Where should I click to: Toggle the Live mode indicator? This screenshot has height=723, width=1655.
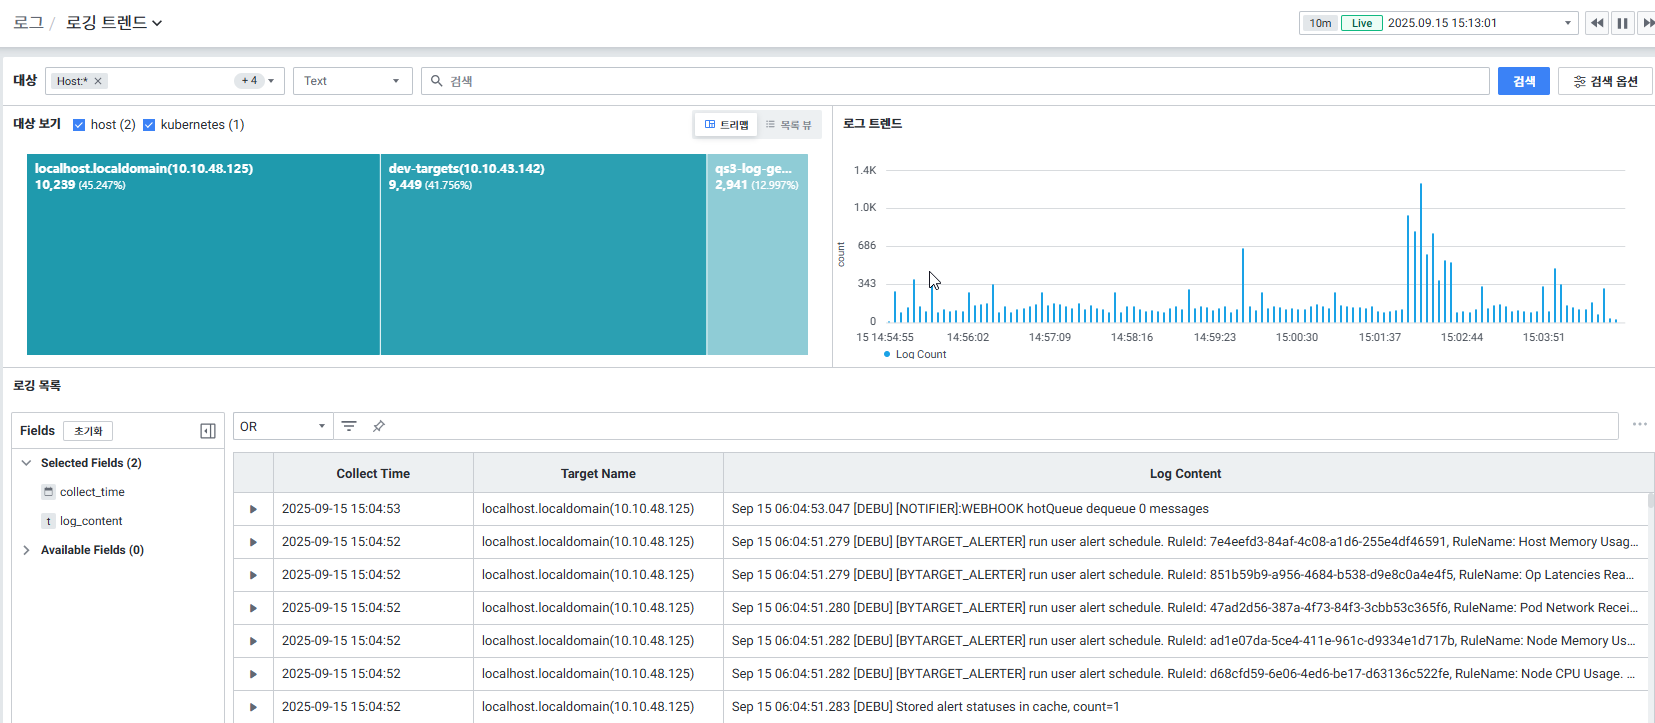coord(1361,23)
